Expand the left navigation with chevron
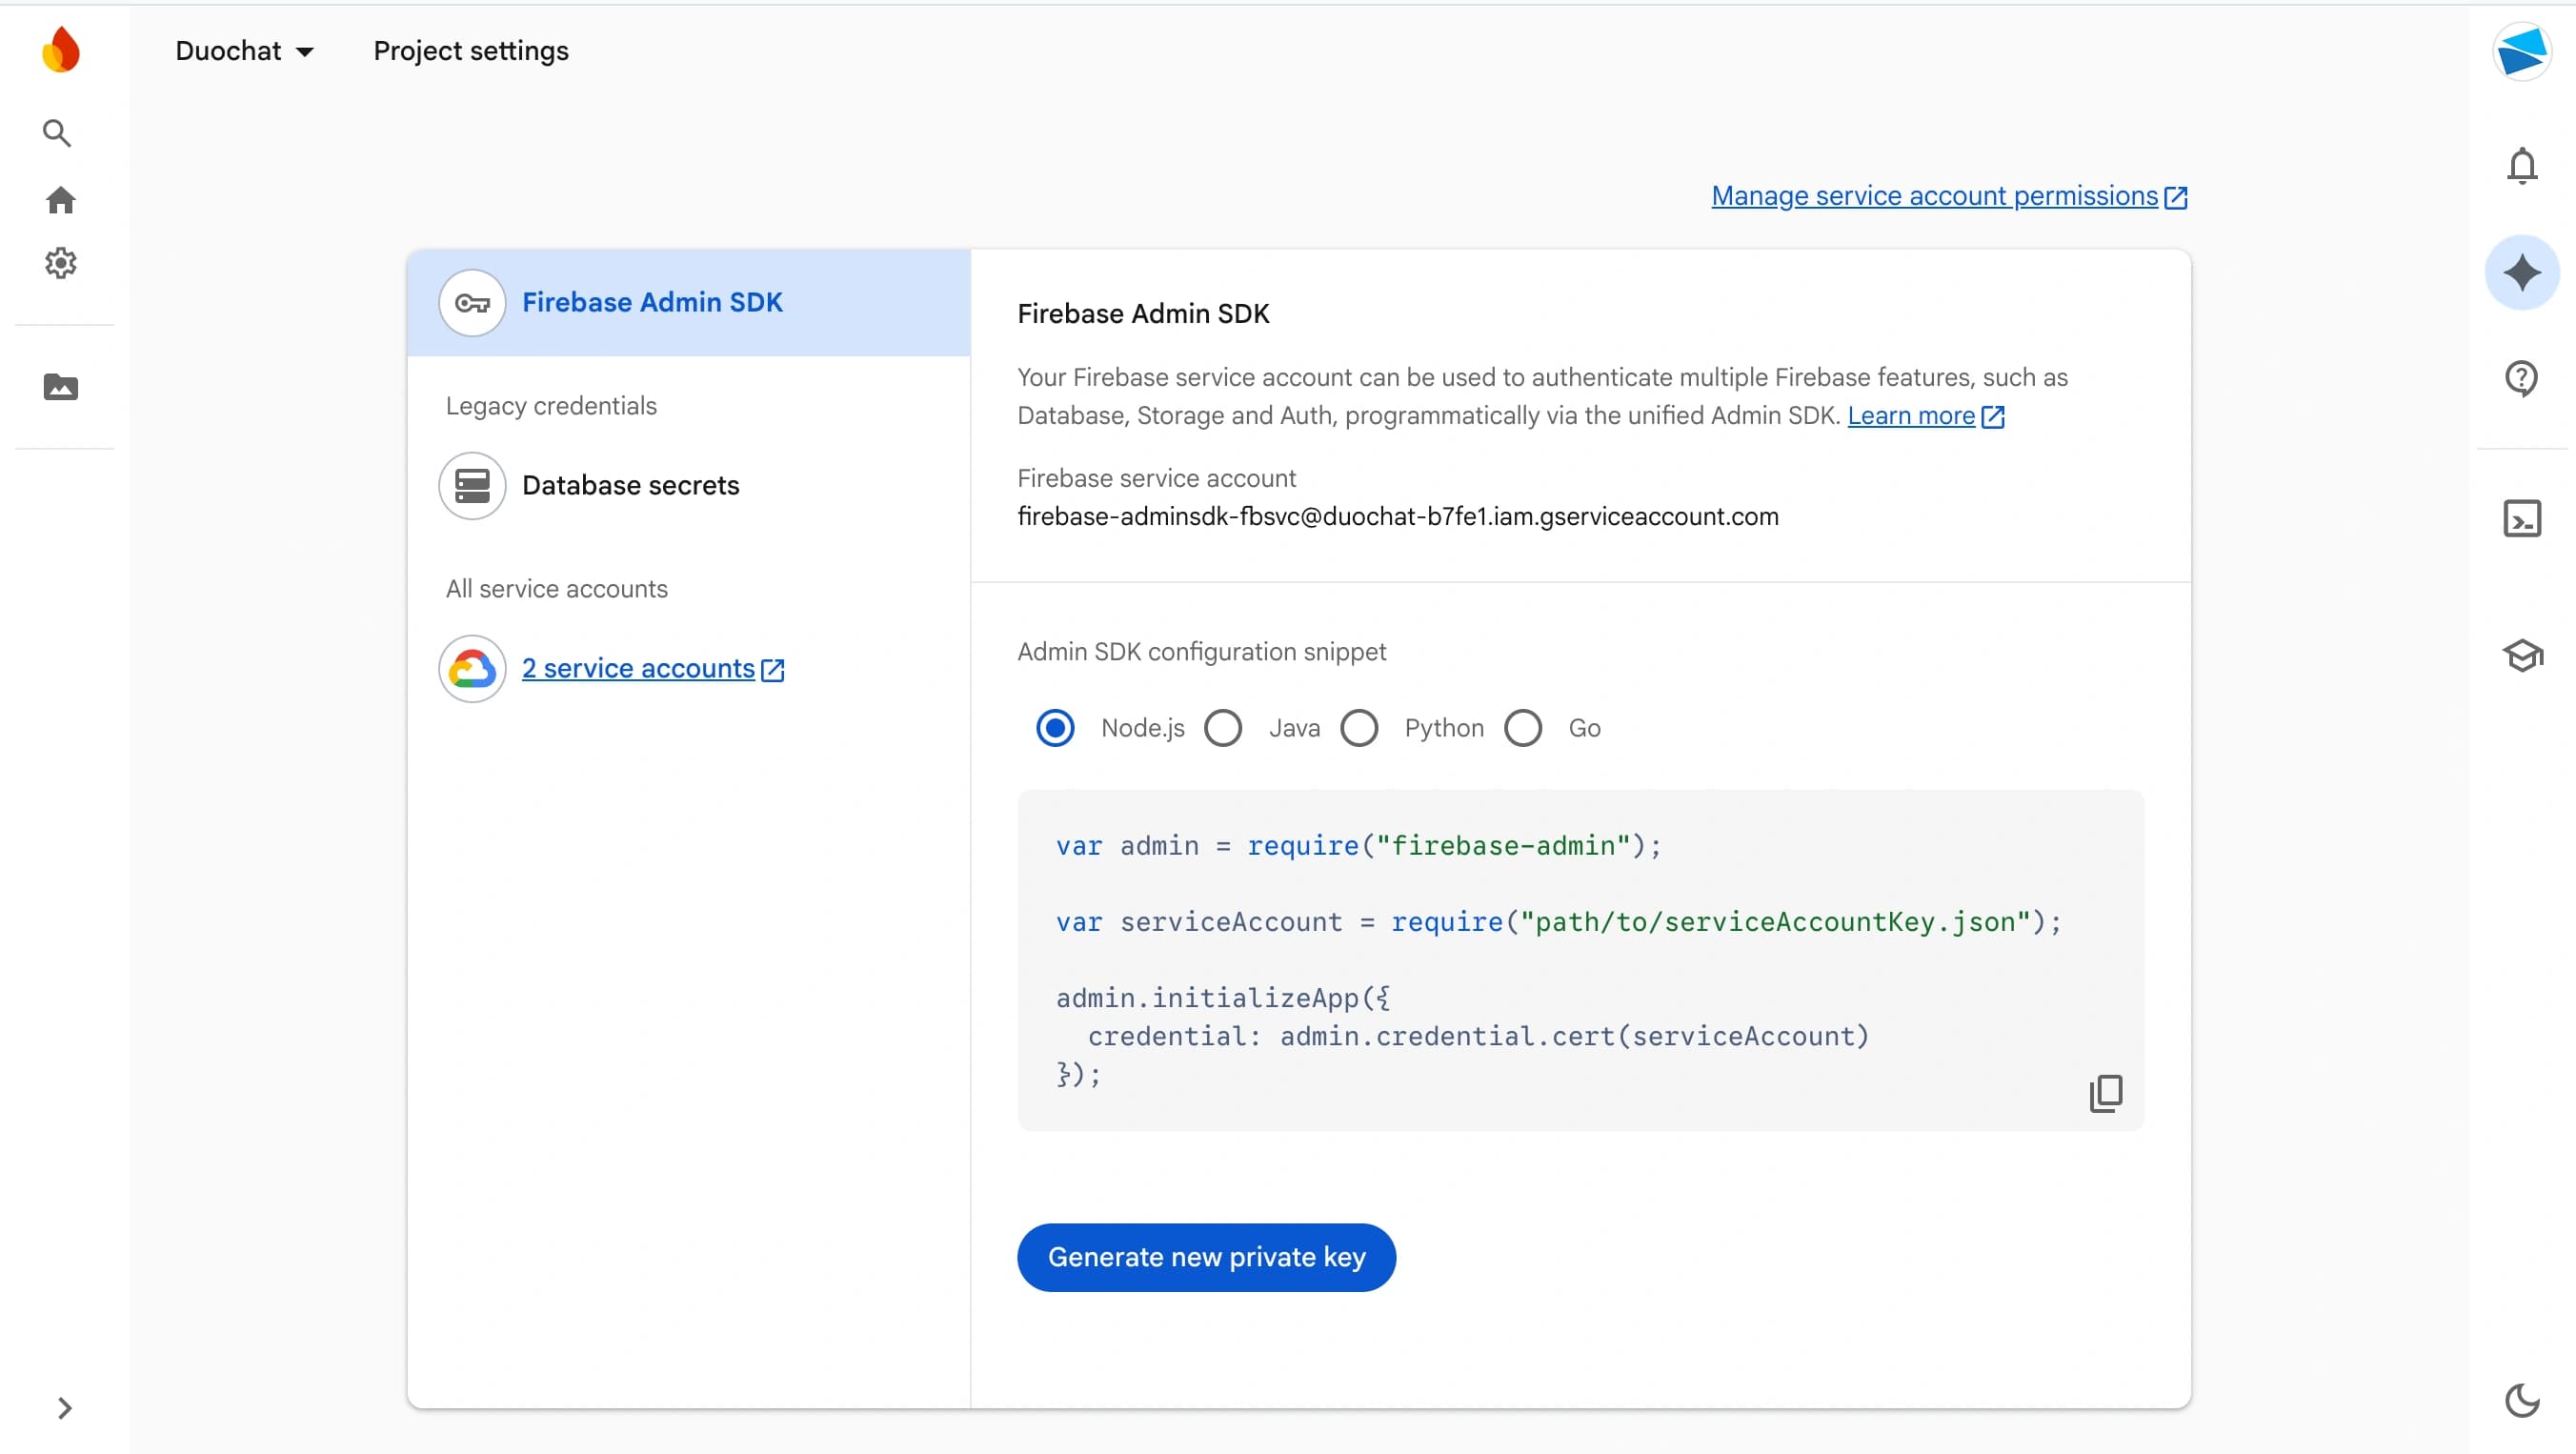 click(64, 1408)
